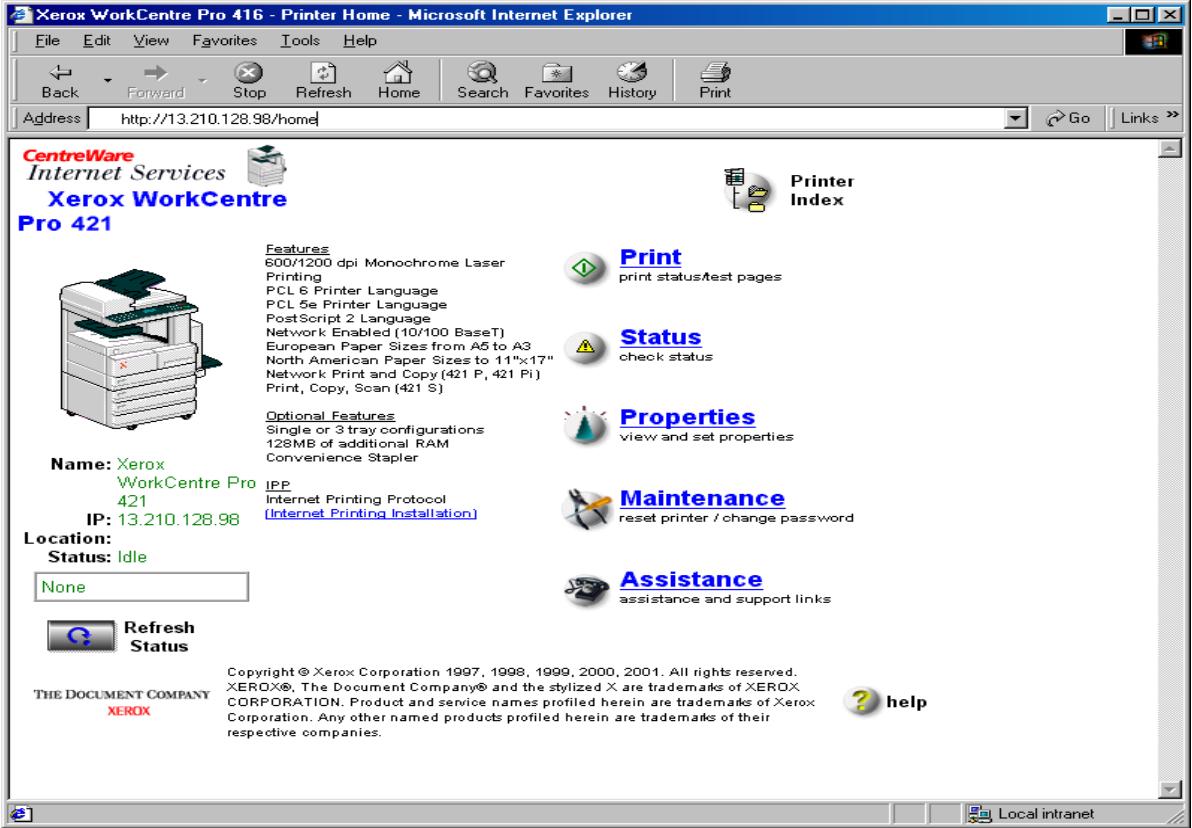
Task: Click the Status value Idle
Action: [x=132, y=557]
